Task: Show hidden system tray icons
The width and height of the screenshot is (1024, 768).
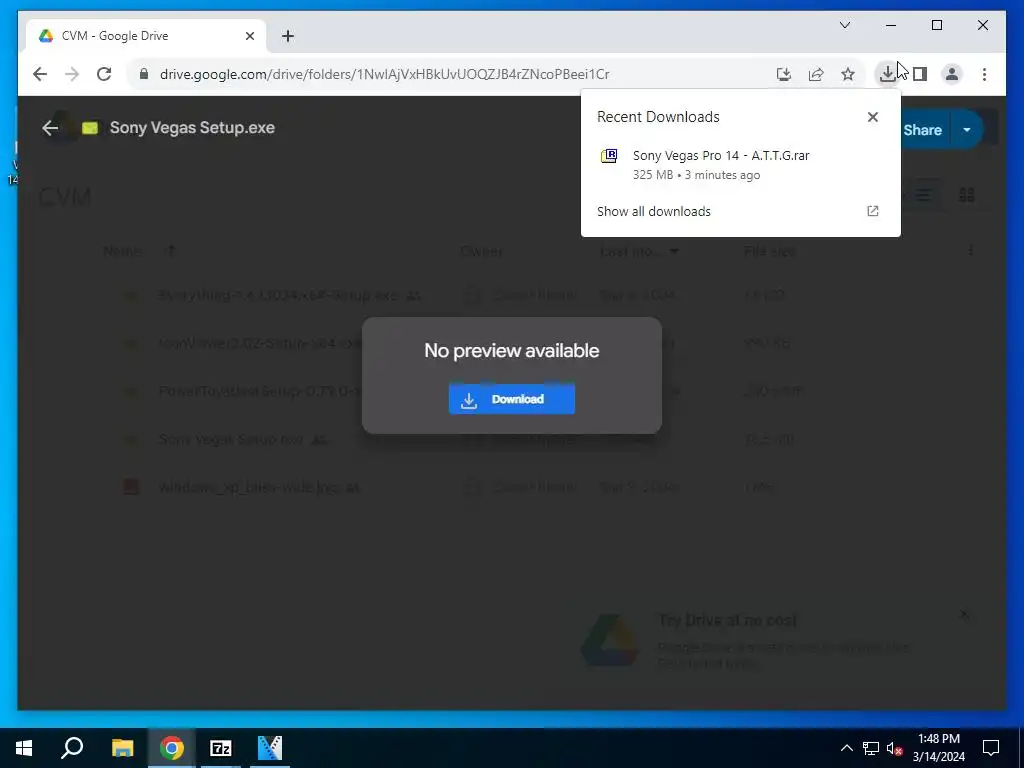Action: point(846,748)
